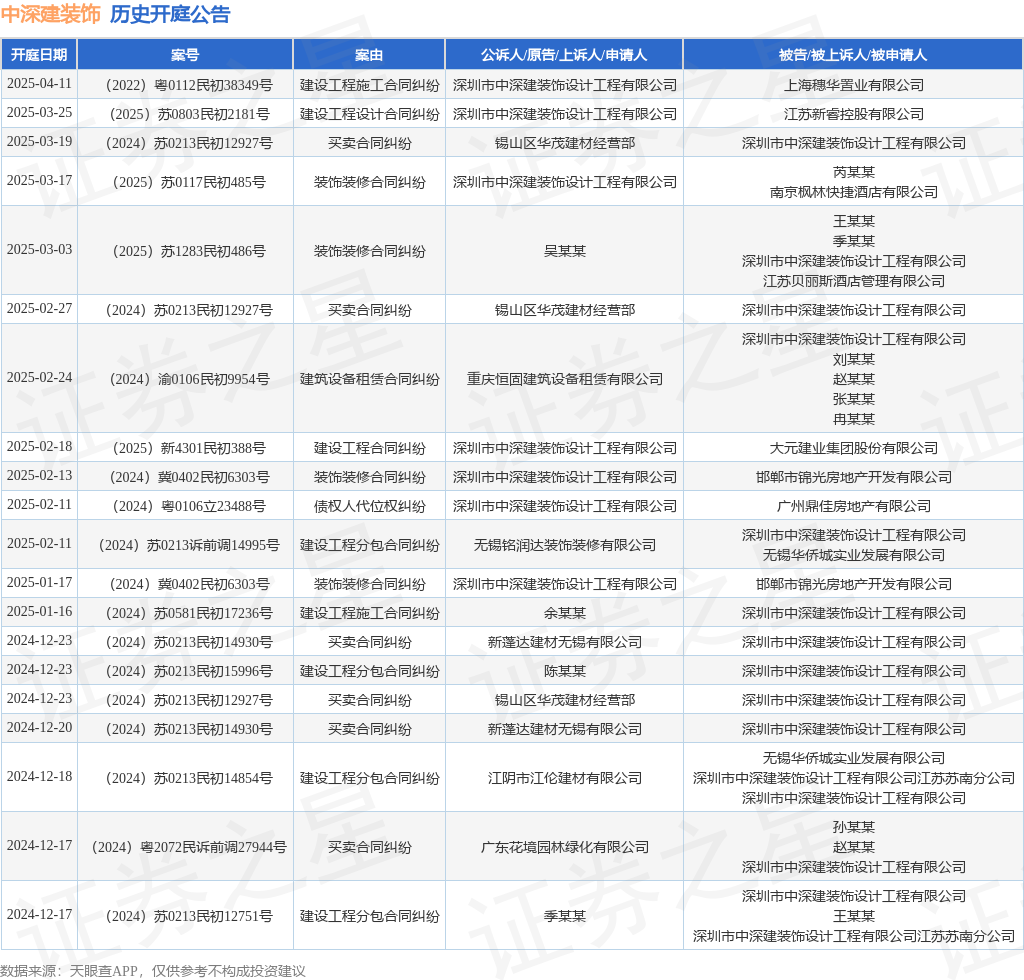Viewport: 1024px width, 980px height.
Task: Select the 被告/被上诉人/被申请人 column header
Action: [x=853, y=55]
